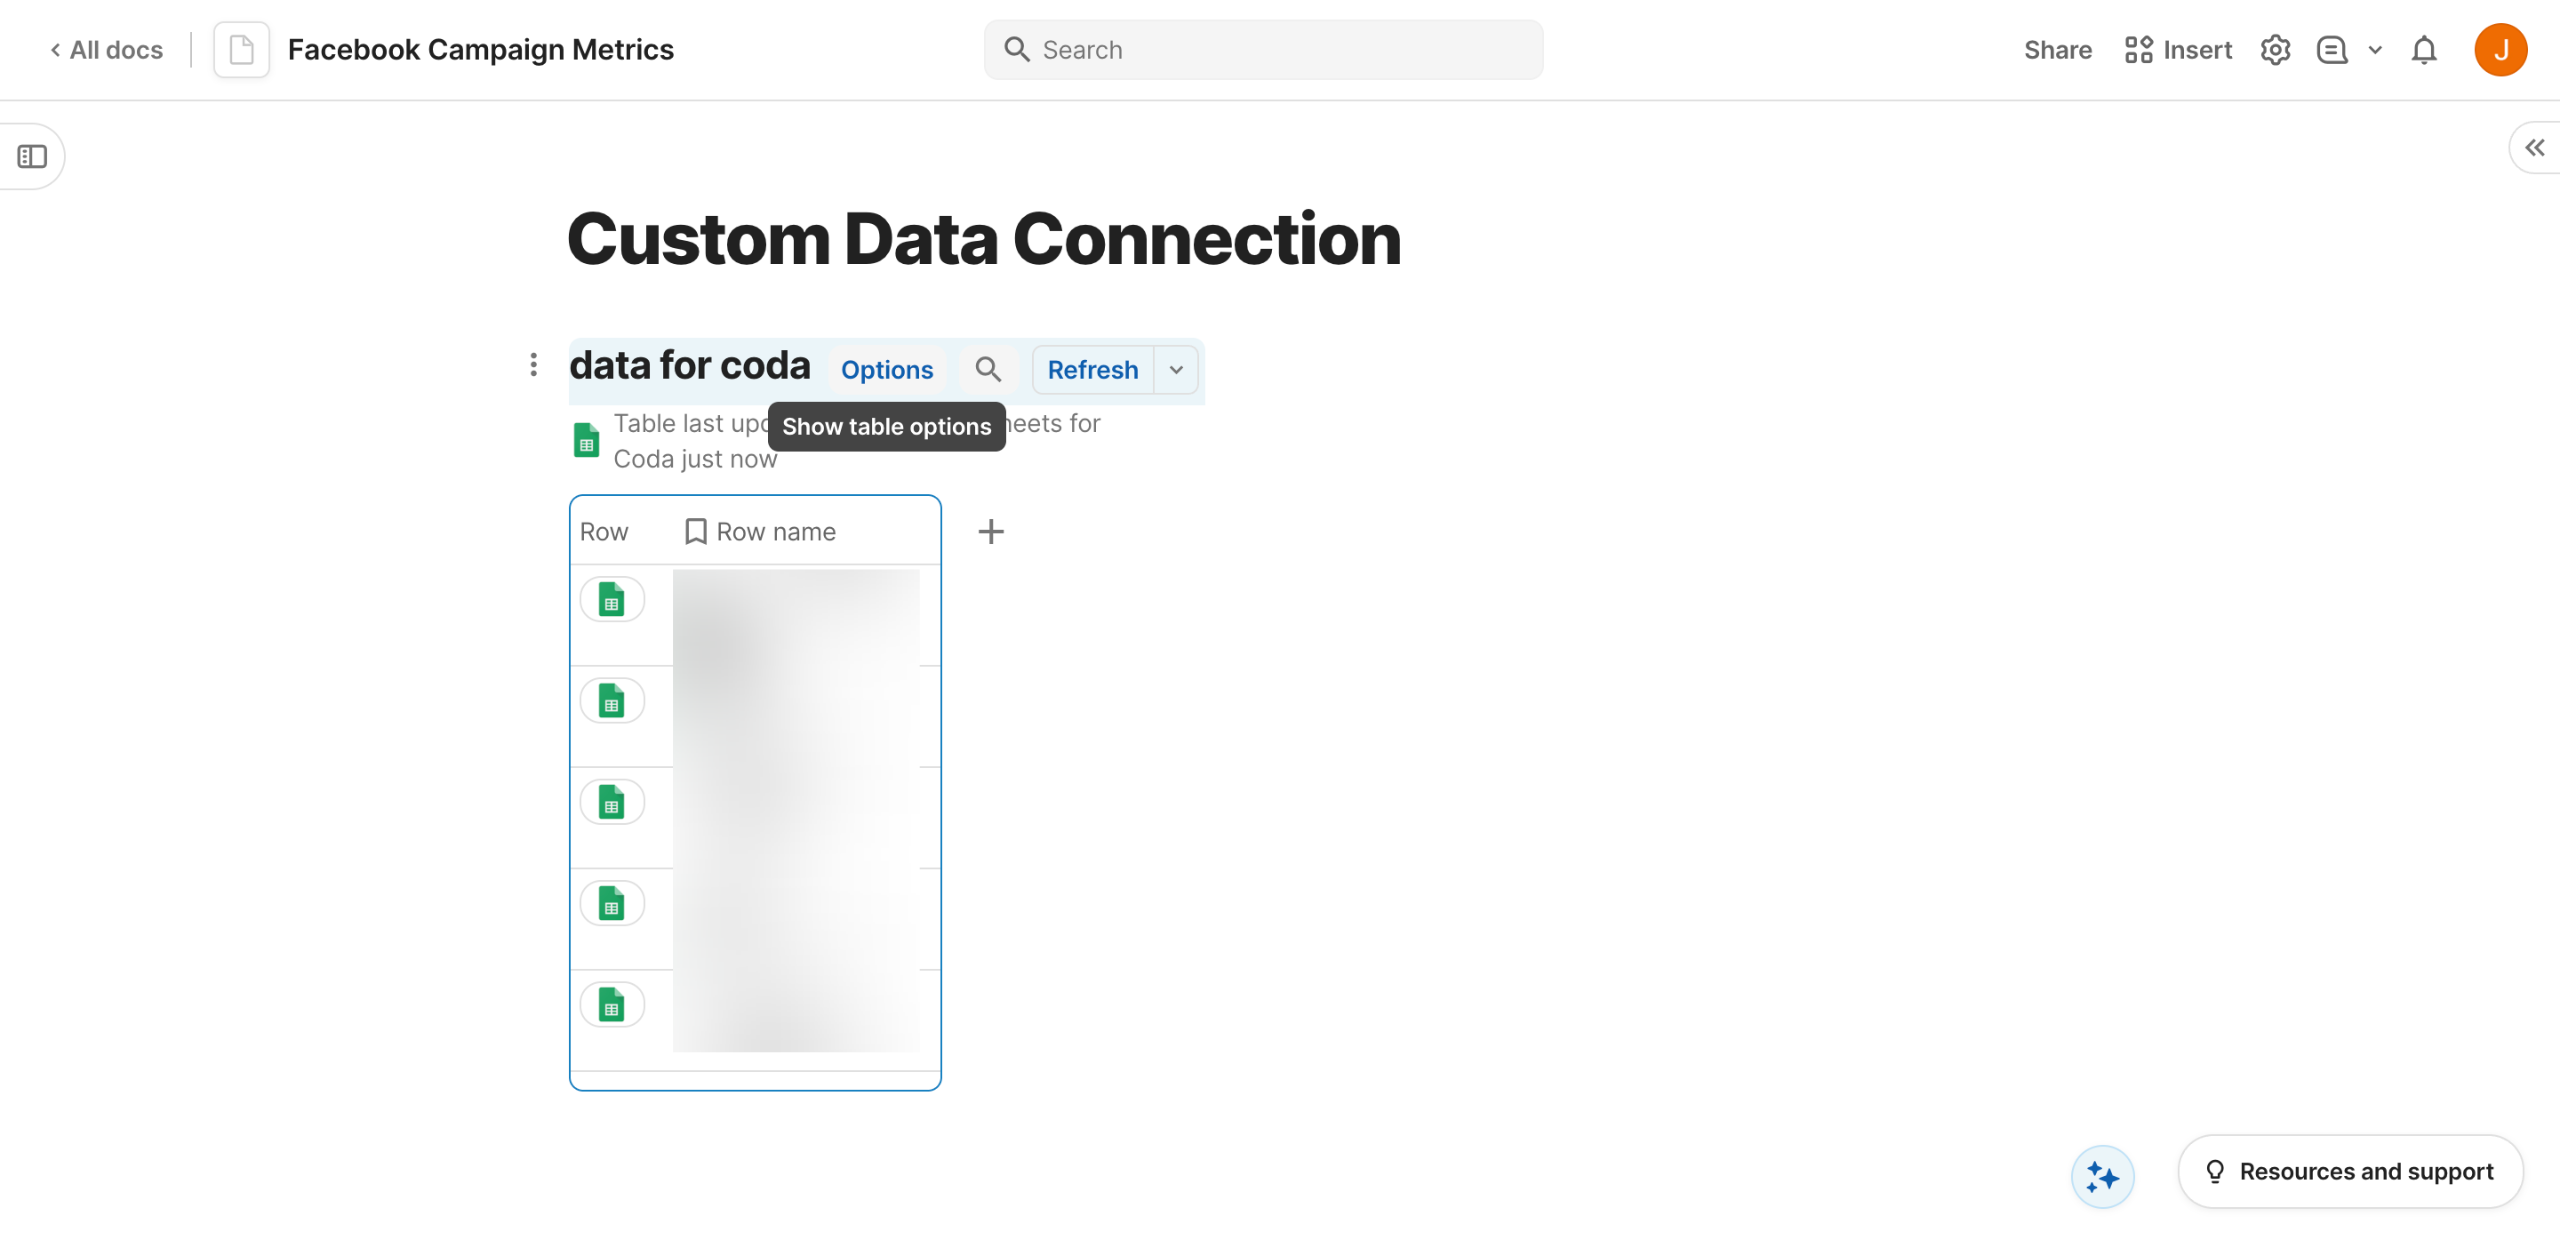Open Resources and support
The image size is (2560, 1248).
(x=2350, y=1171)
